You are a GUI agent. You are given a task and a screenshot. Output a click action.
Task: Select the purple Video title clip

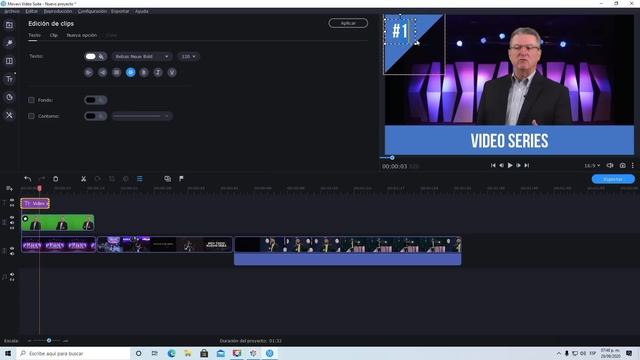pyautogui.click(x=35, y=203)
